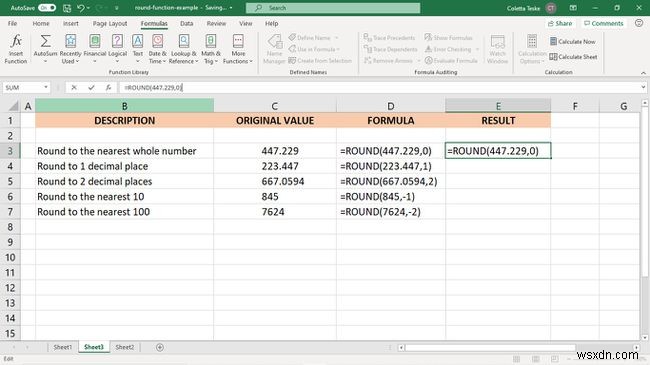Viewport: 650px width, 365px height.
Task: Open Name Manager
Action: pos(274,49)
